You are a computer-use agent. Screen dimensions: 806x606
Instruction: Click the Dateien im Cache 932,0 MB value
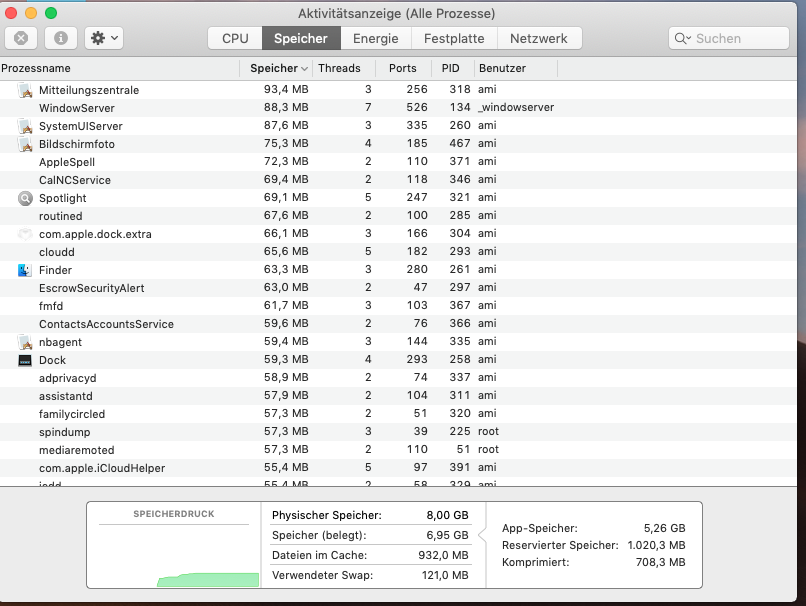[443, 555]
